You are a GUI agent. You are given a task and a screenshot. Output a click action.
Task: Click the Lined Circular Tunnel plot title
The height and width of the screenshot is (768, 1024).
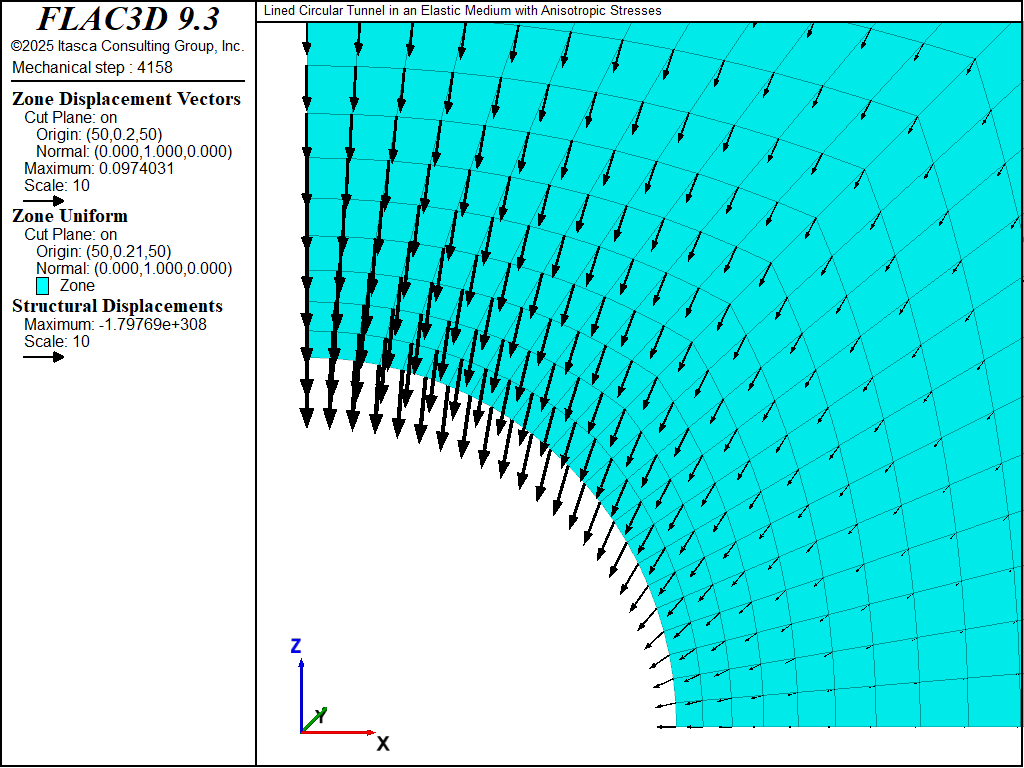462,11
